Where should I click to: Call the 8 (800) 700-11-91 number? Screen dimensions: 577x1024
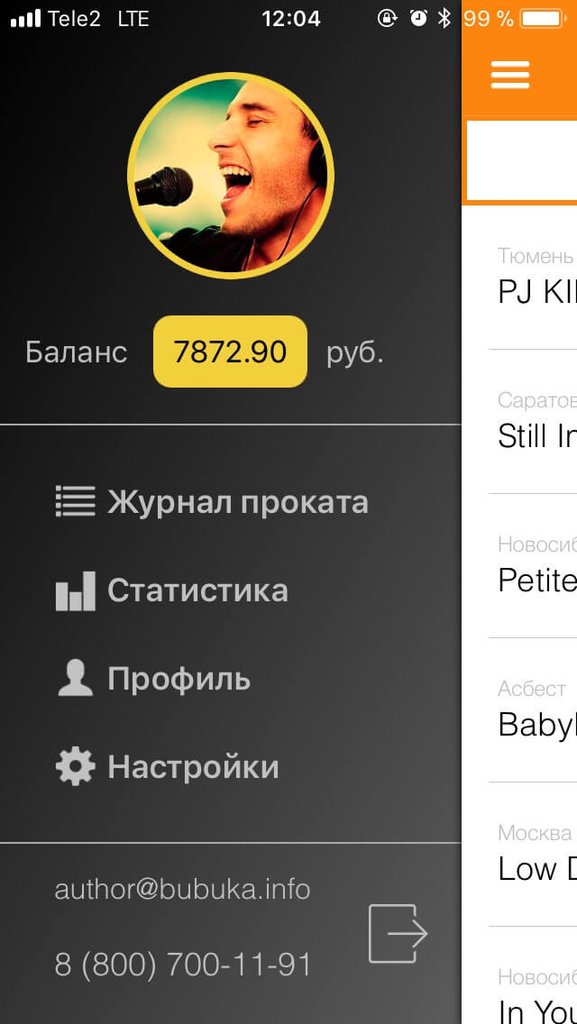tap(183, 965)
